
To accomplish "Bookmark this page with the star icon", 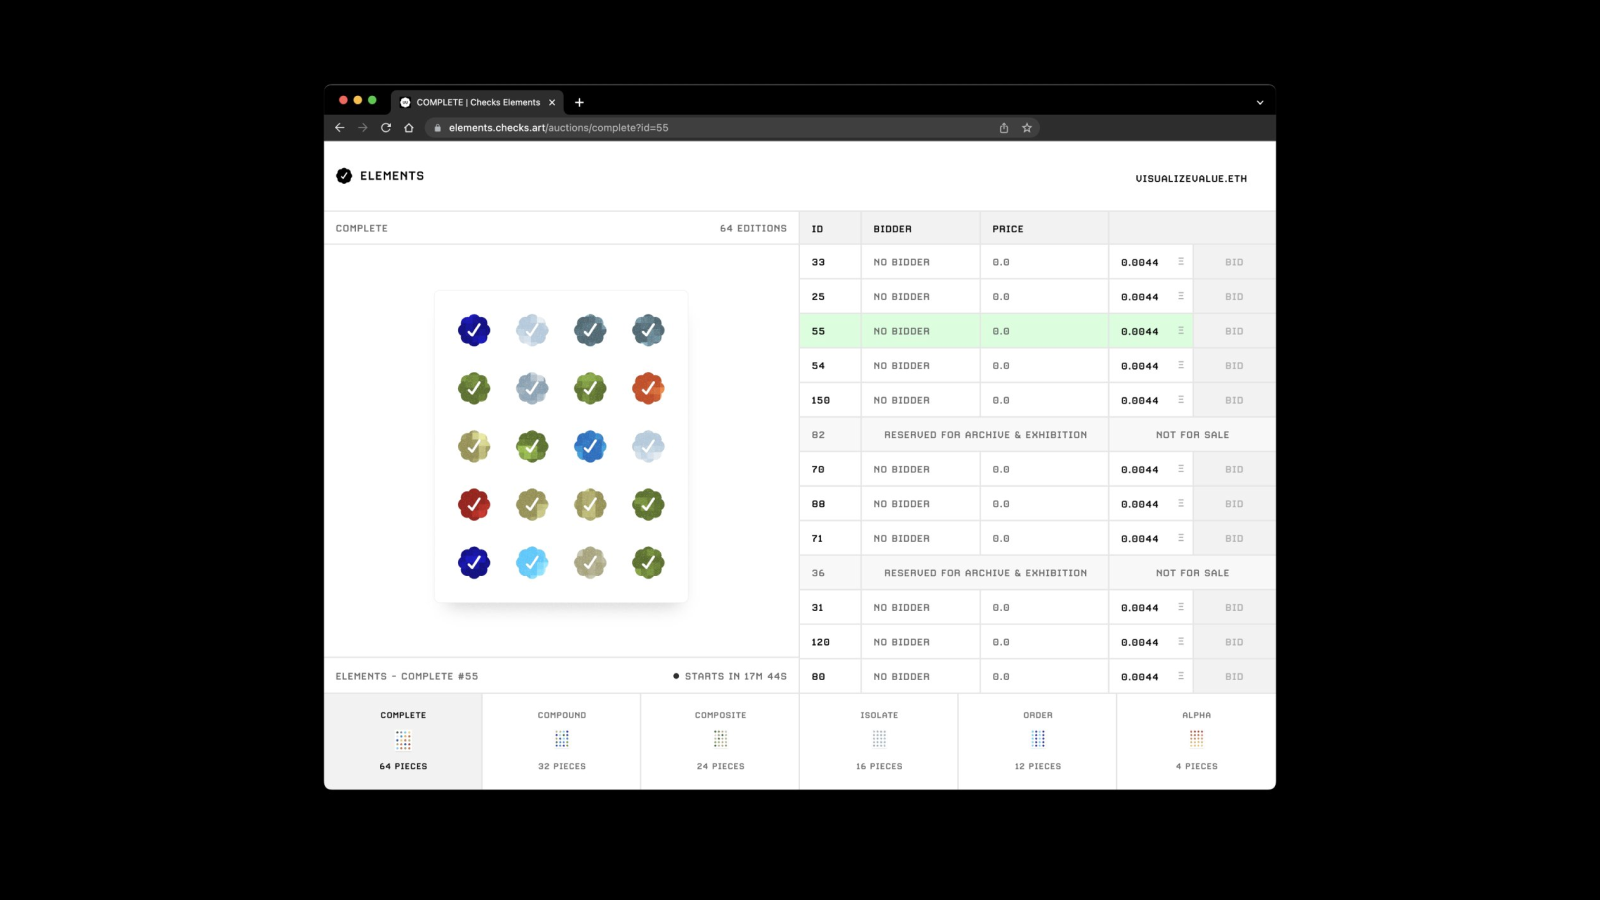I will [x=1027, y=128].
